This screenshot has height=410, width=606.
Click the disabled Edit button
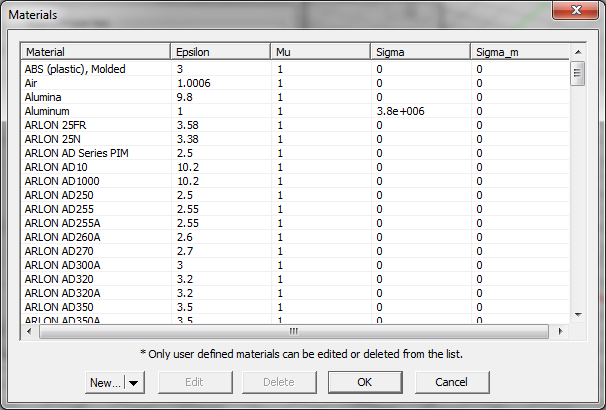195,382
